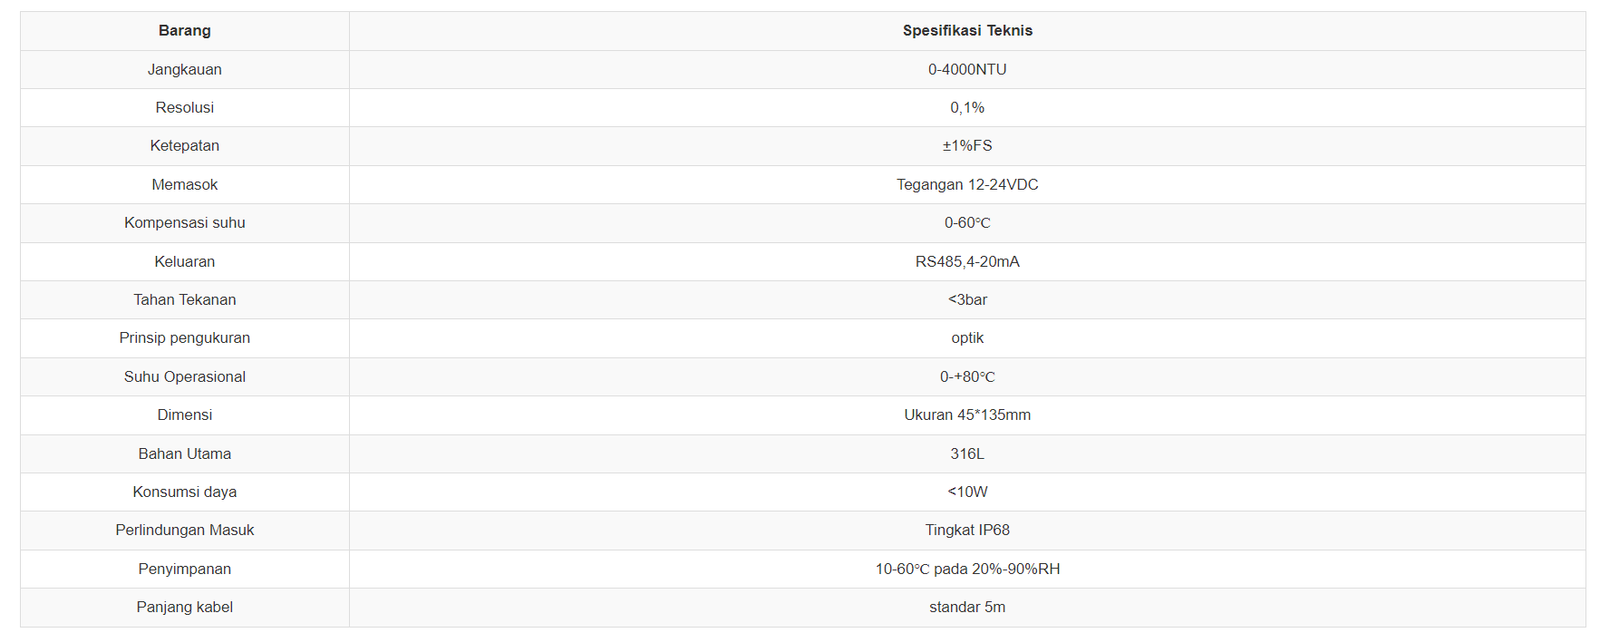Select the Kompensasi suhu label

[185, 223]
